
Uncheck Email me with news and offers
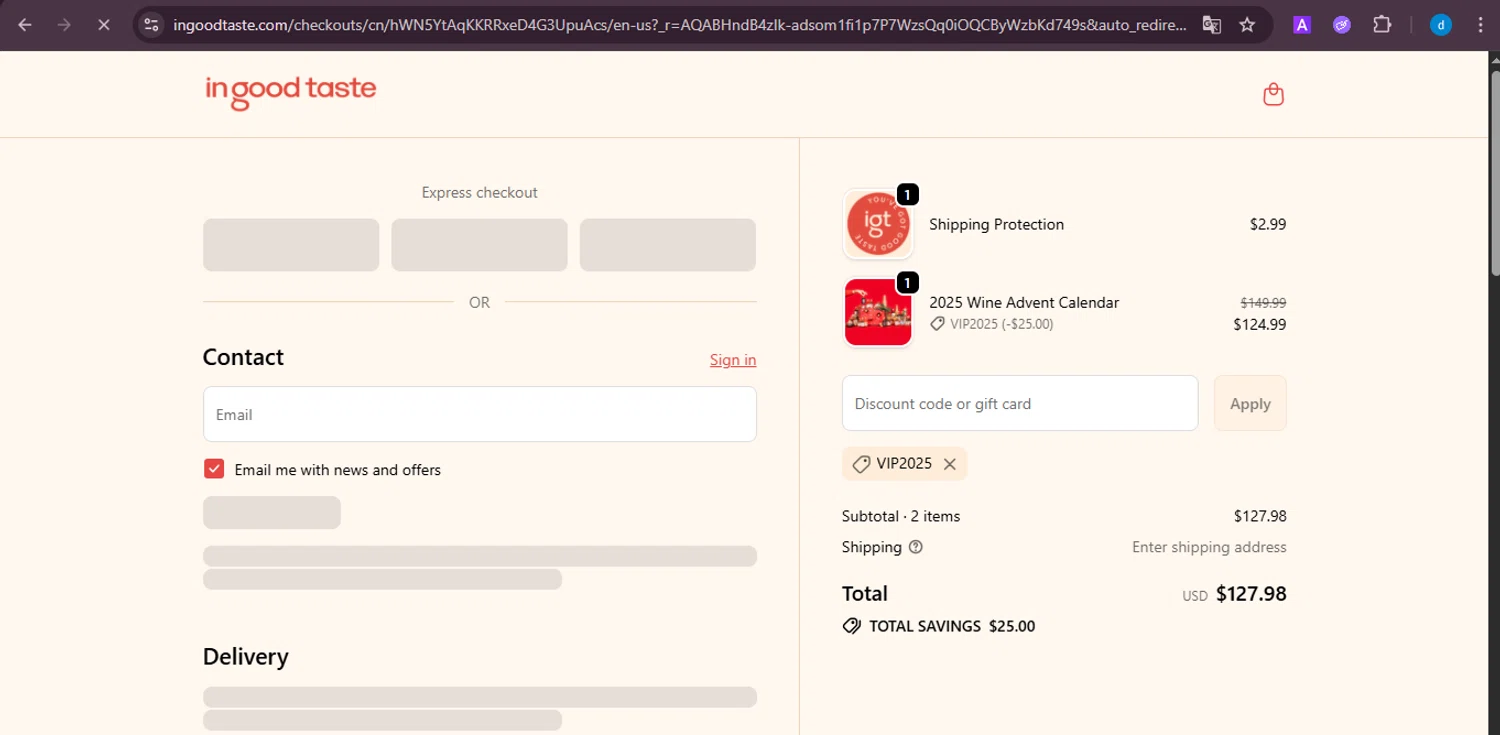(x=214, y=469)
